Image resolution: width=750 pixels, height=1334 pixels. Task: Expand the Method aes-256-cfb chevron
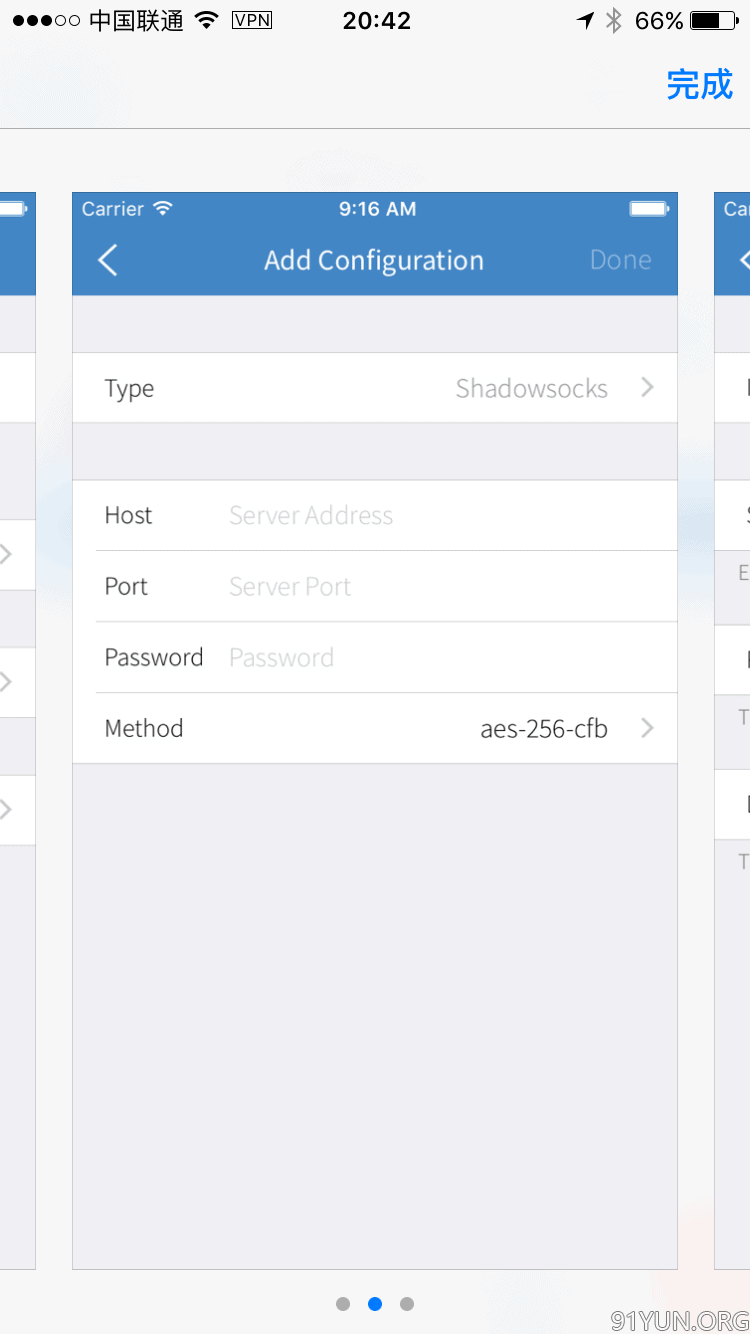(x=647, y=728)
